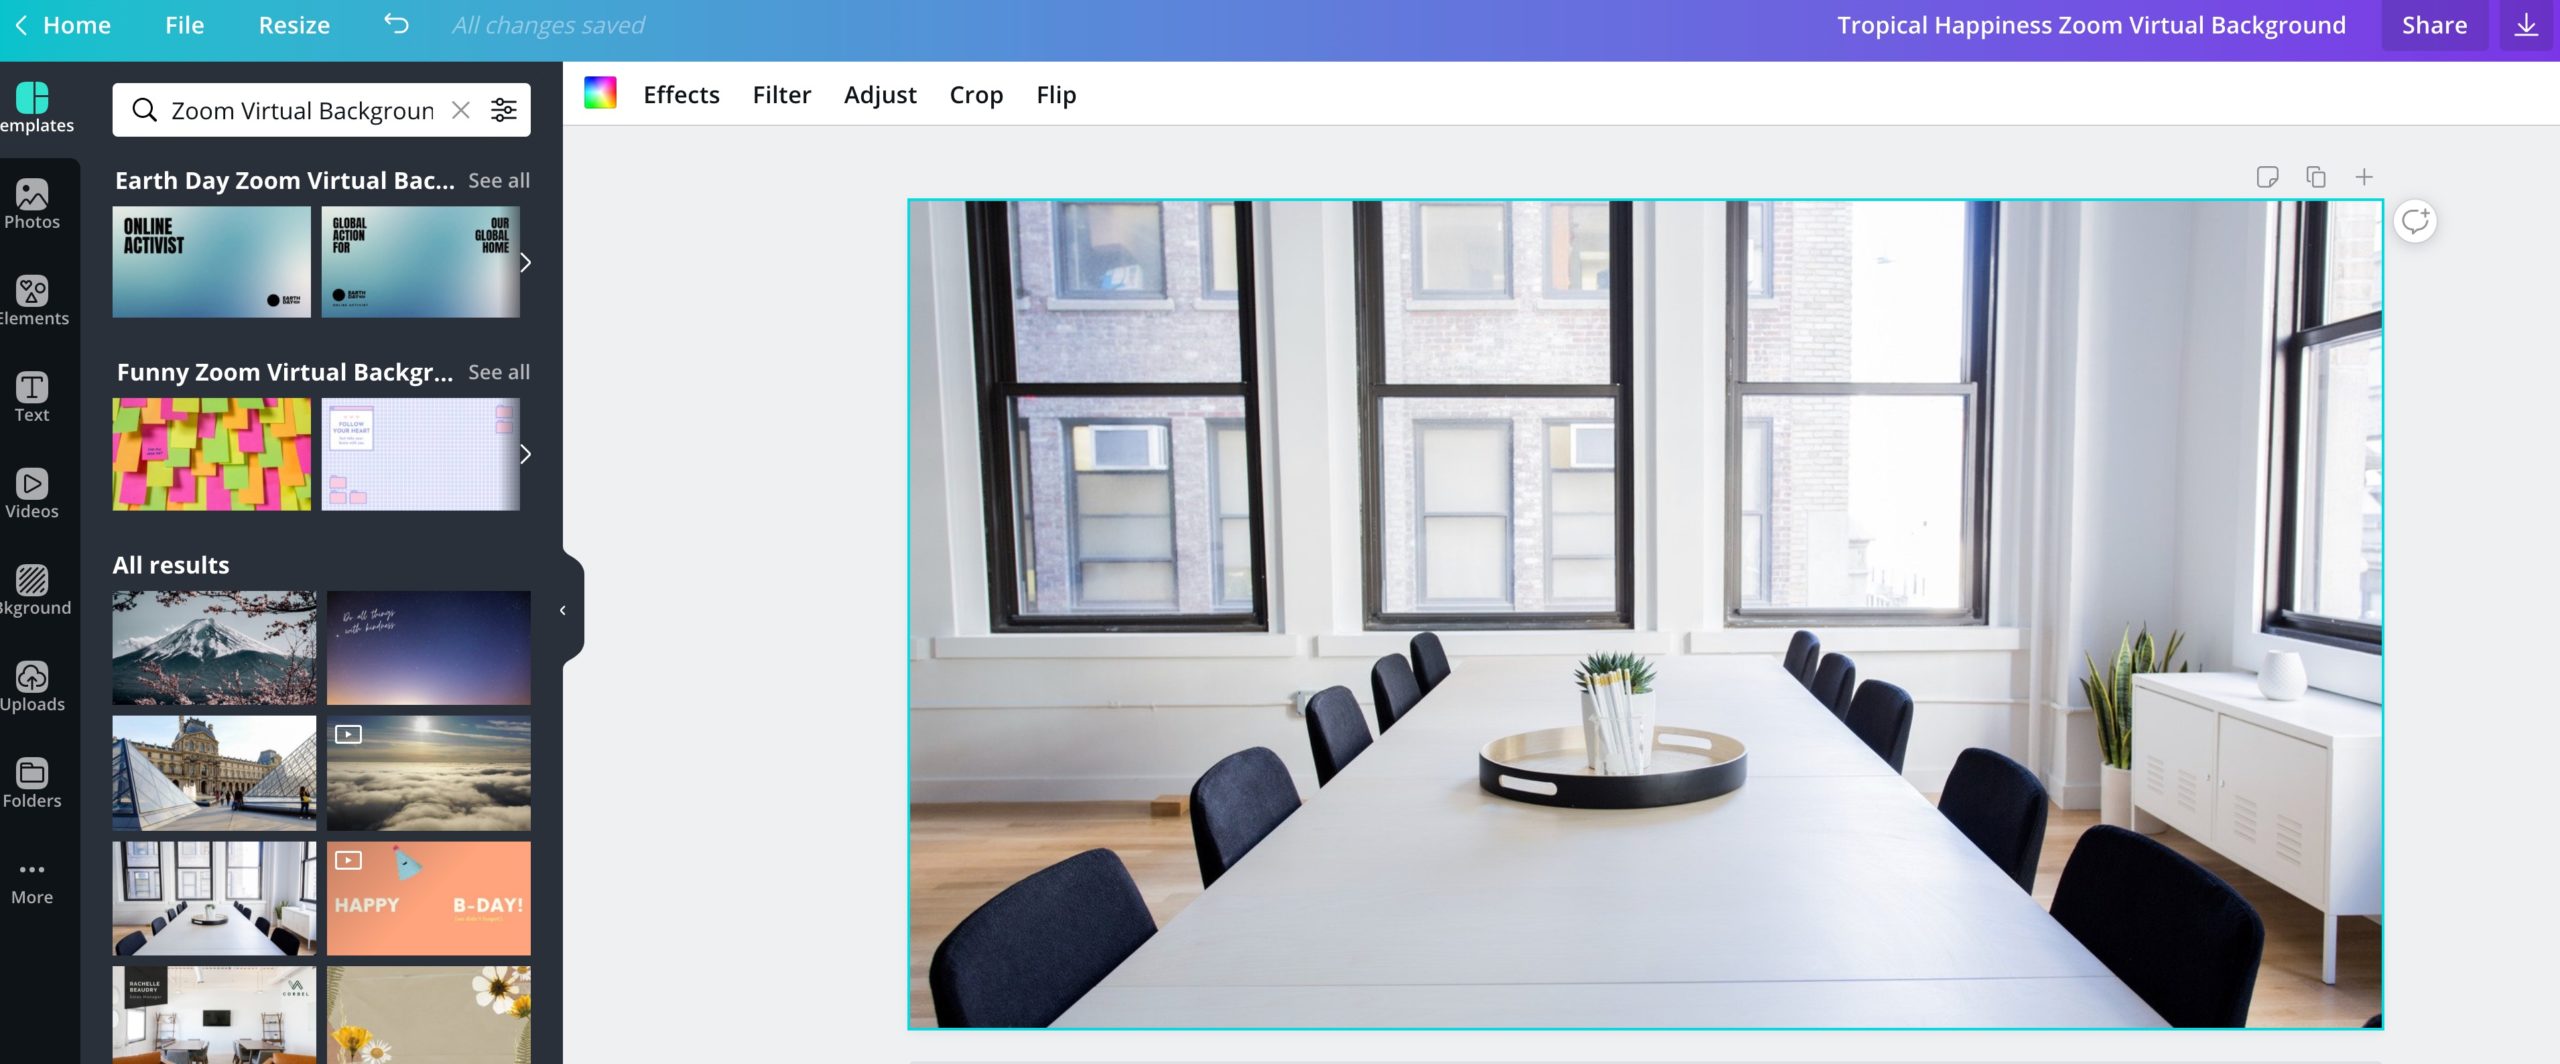
Task: Open the rainbow color picker swatch
Action: coord(600,94)
